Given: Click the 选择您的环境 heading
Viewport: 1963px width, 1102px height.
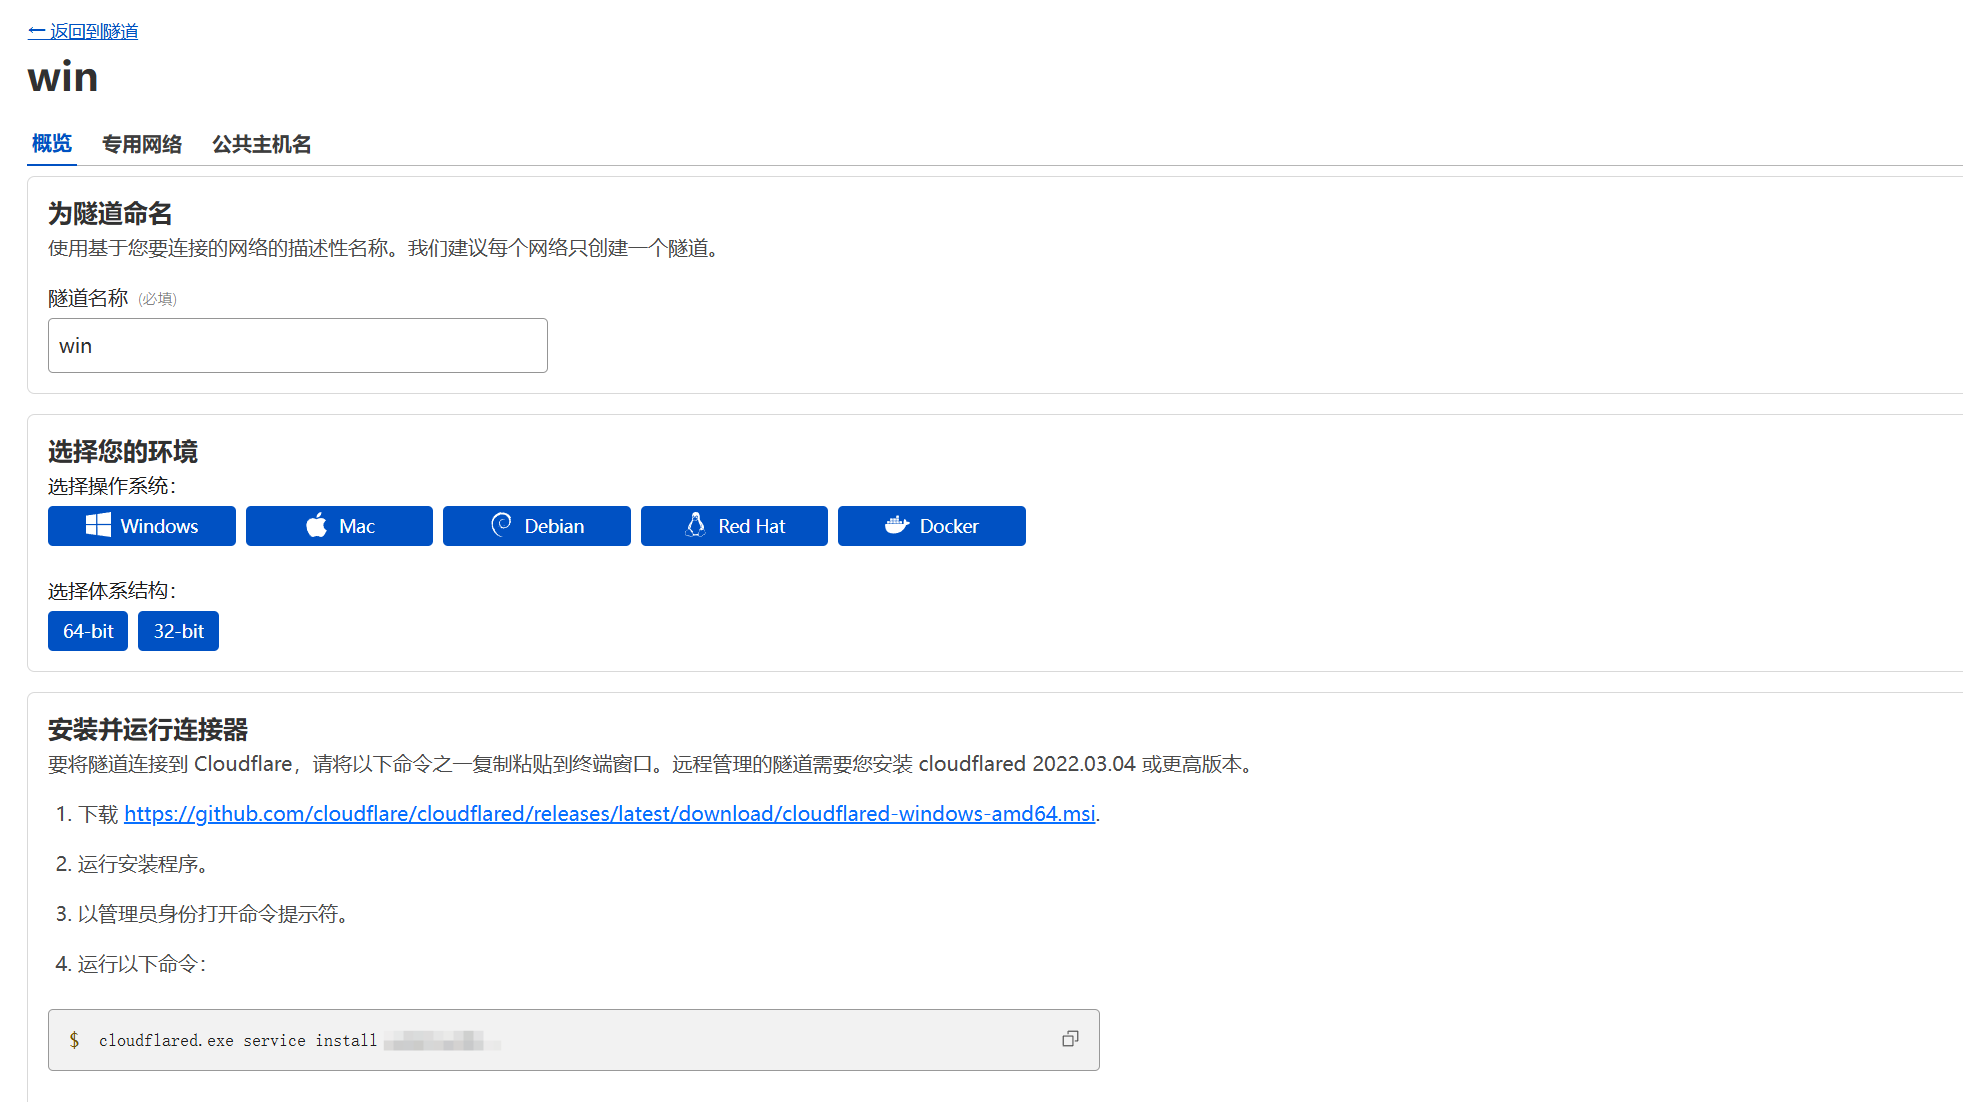Looking at the screenshot, I should click(123, 451).
